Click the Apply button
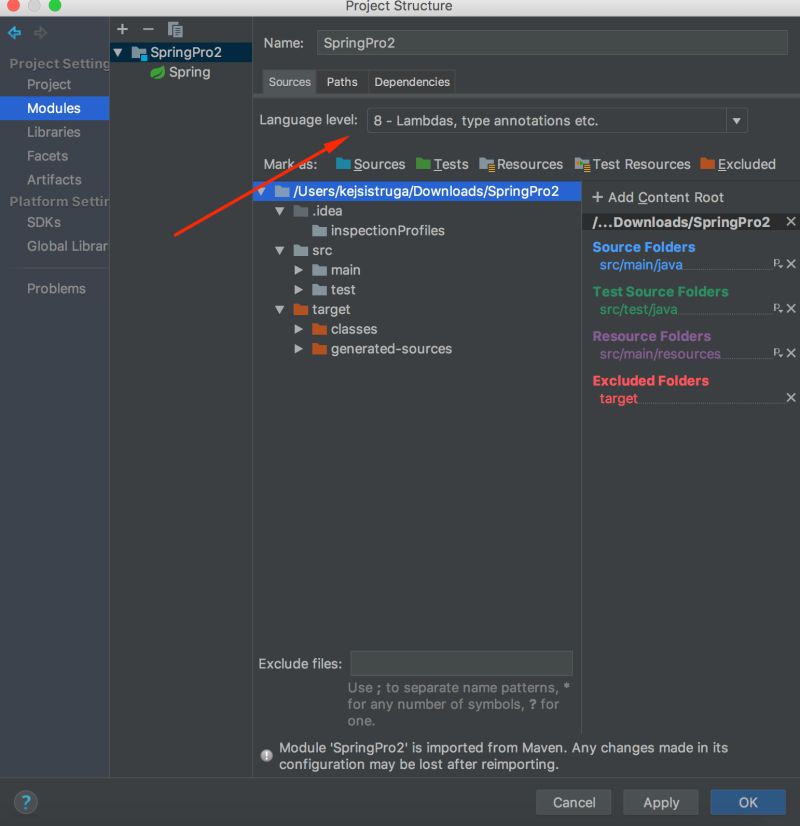 (661, 802)
